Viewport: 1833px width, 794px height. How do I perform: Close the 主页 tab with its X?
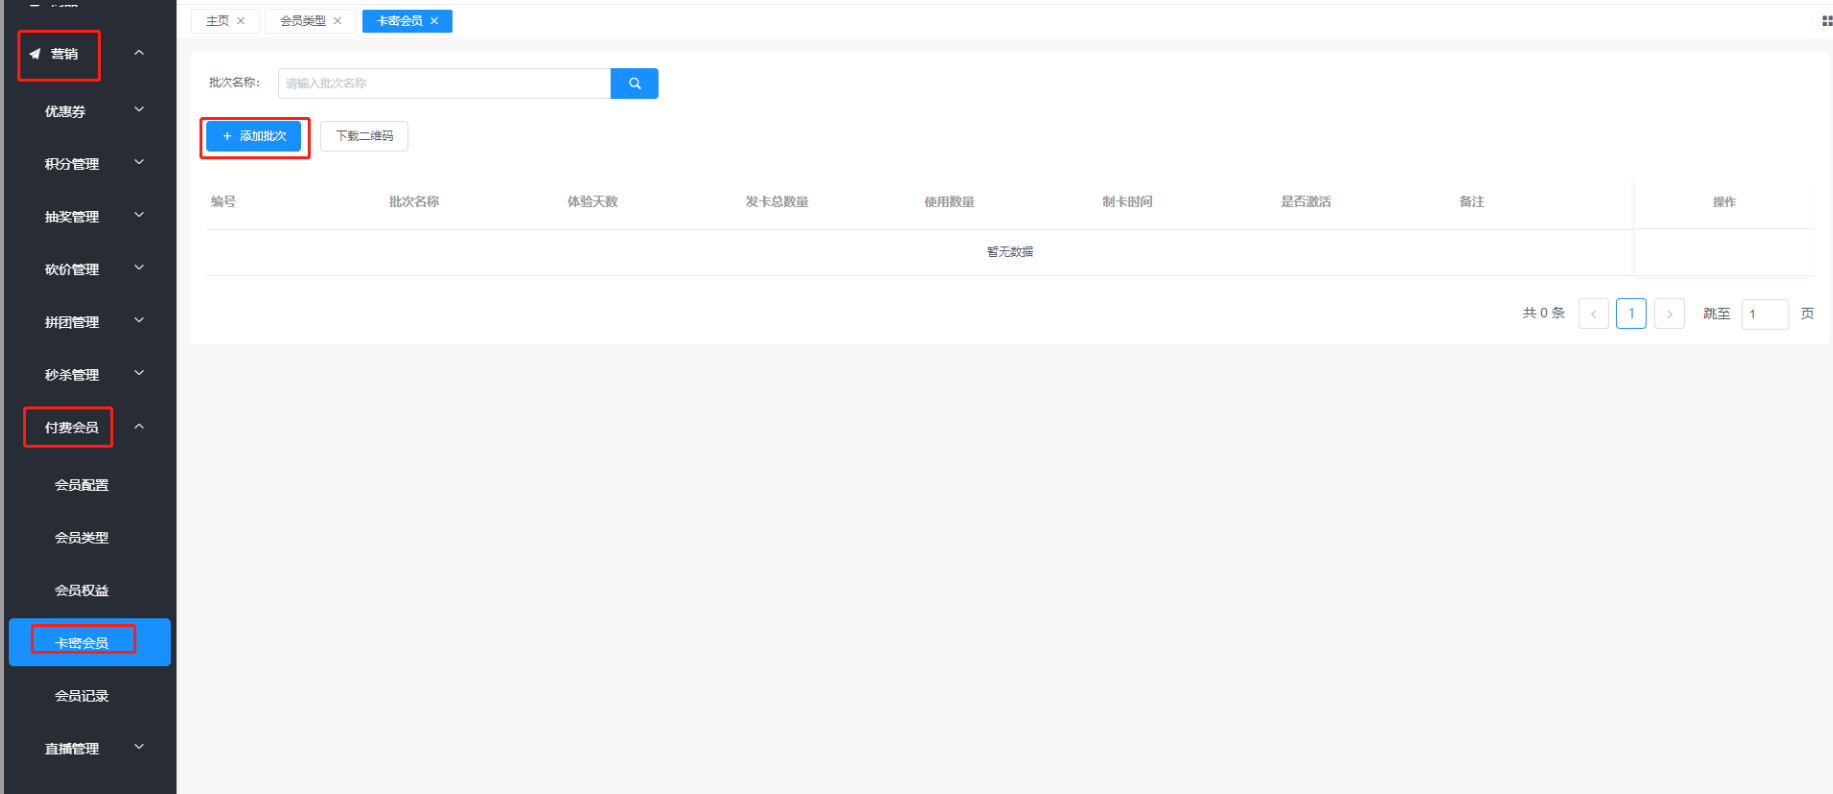(x=241, y=21)
